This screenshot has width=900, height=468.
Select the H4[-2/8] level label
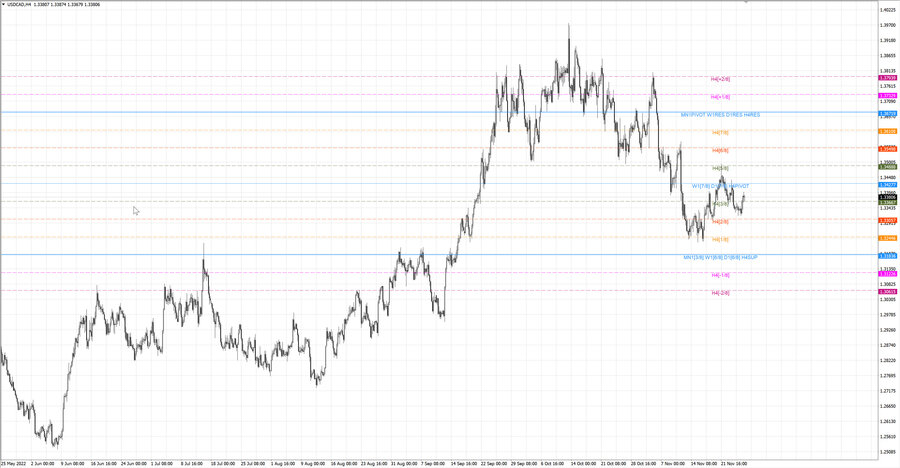720,293
